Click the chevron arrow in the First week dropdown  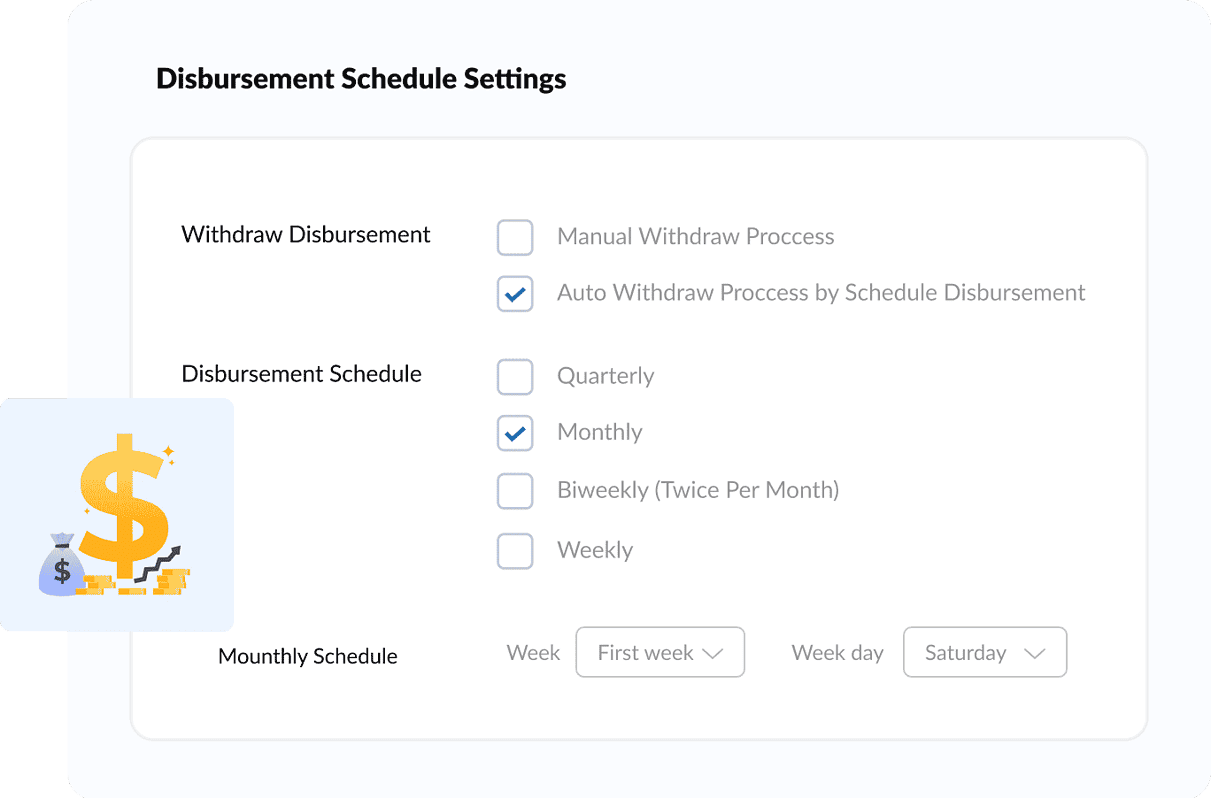click(x=712, y=653)
